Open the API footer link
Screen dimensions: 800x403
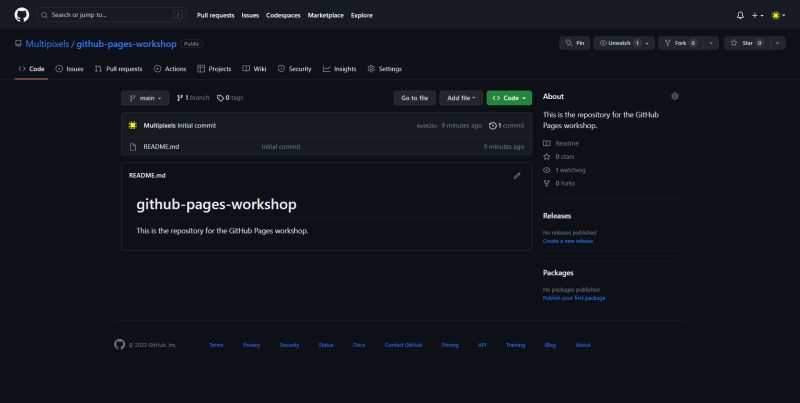(482, 345)
